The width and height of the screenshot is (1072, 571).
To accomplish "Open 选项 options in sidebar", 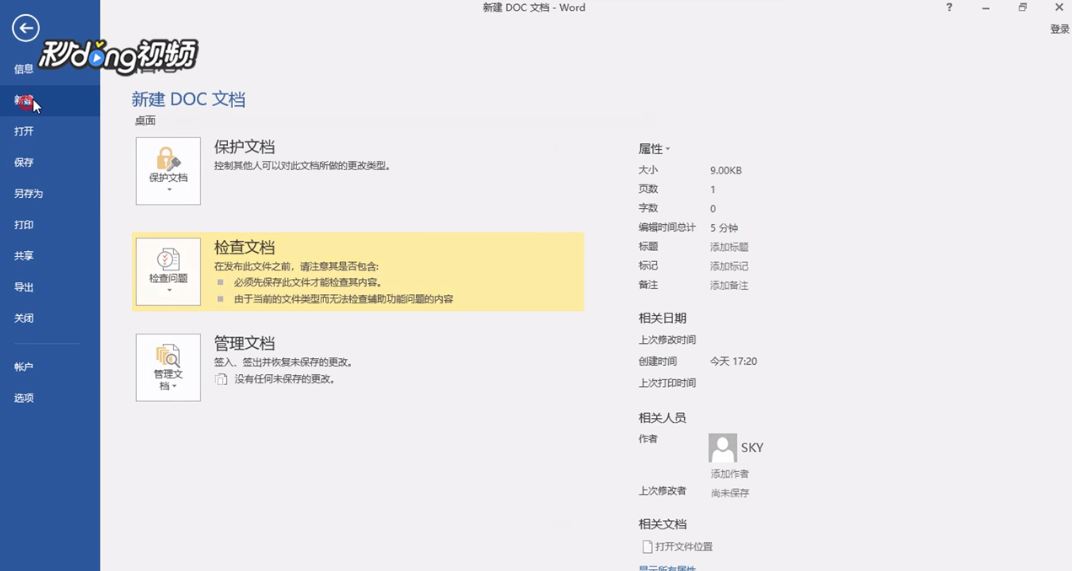I will coord(50,398).
